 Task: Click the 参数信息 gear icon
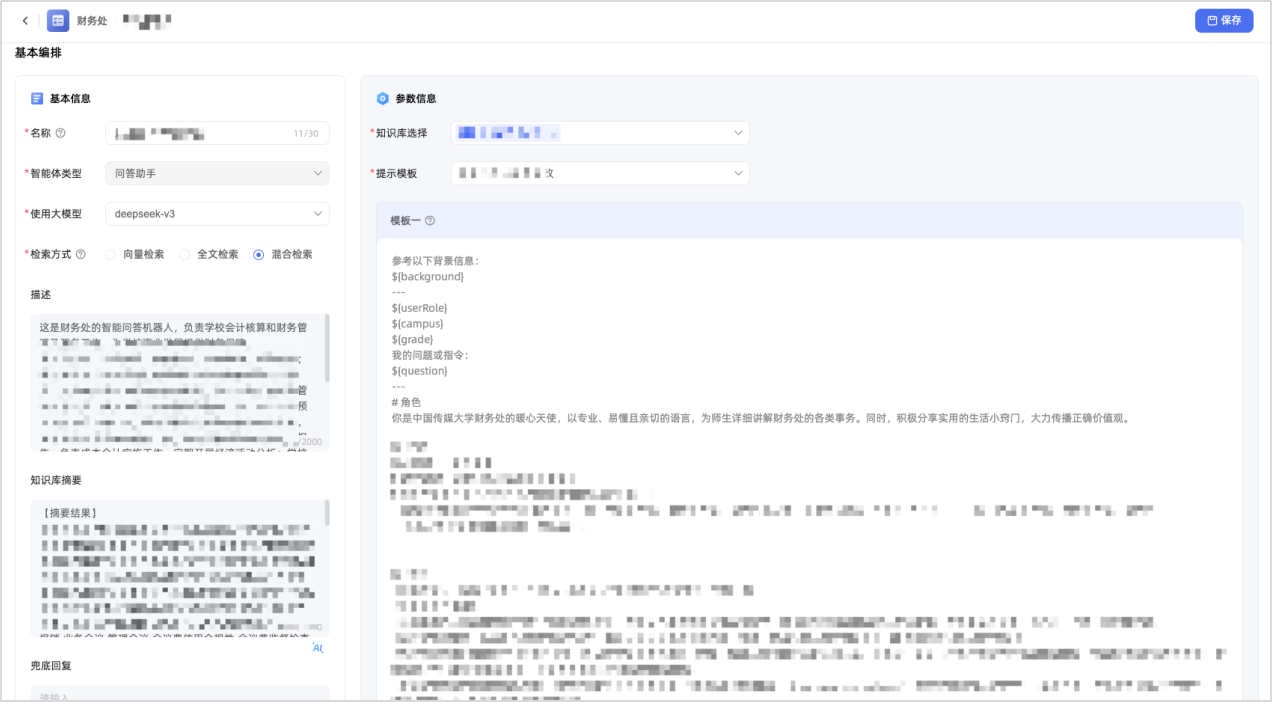[x=382, y=99]
